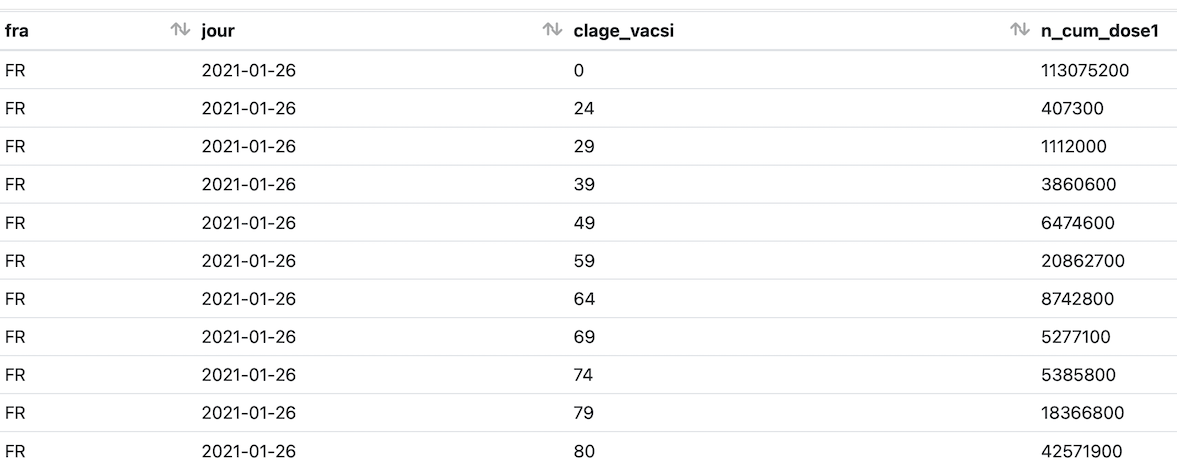Select the cell showing 407300

[x=1072, y=108]
